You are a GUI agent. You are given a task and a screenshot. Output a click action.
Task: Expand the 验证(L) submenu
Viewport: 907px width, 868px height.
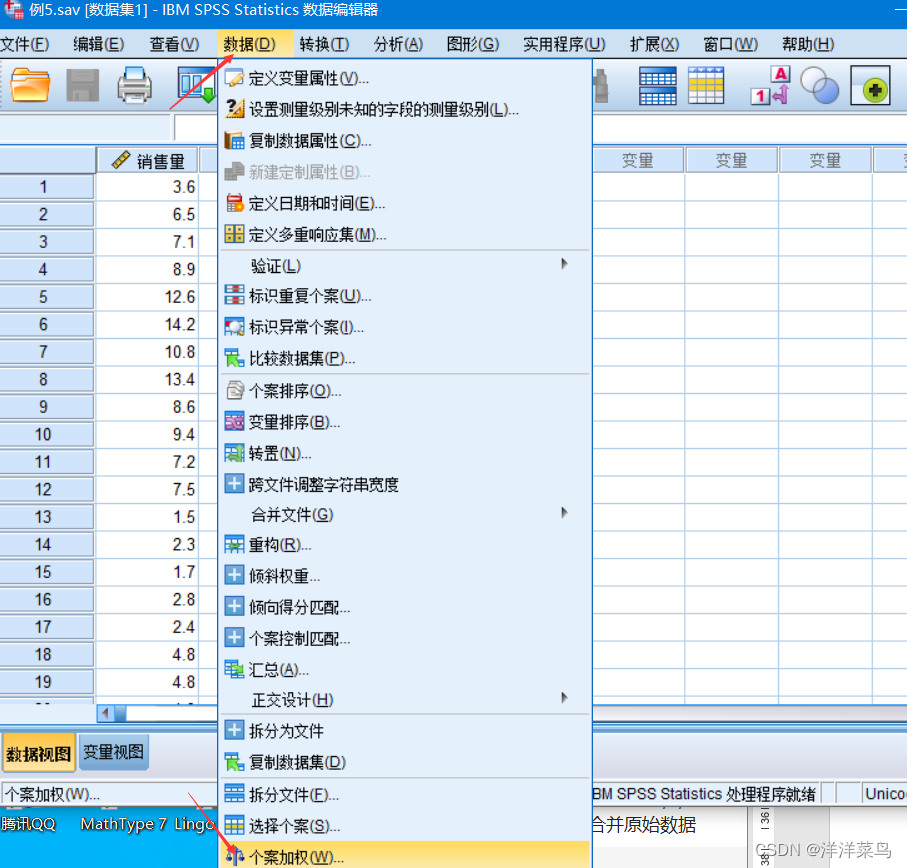point(405,266)
